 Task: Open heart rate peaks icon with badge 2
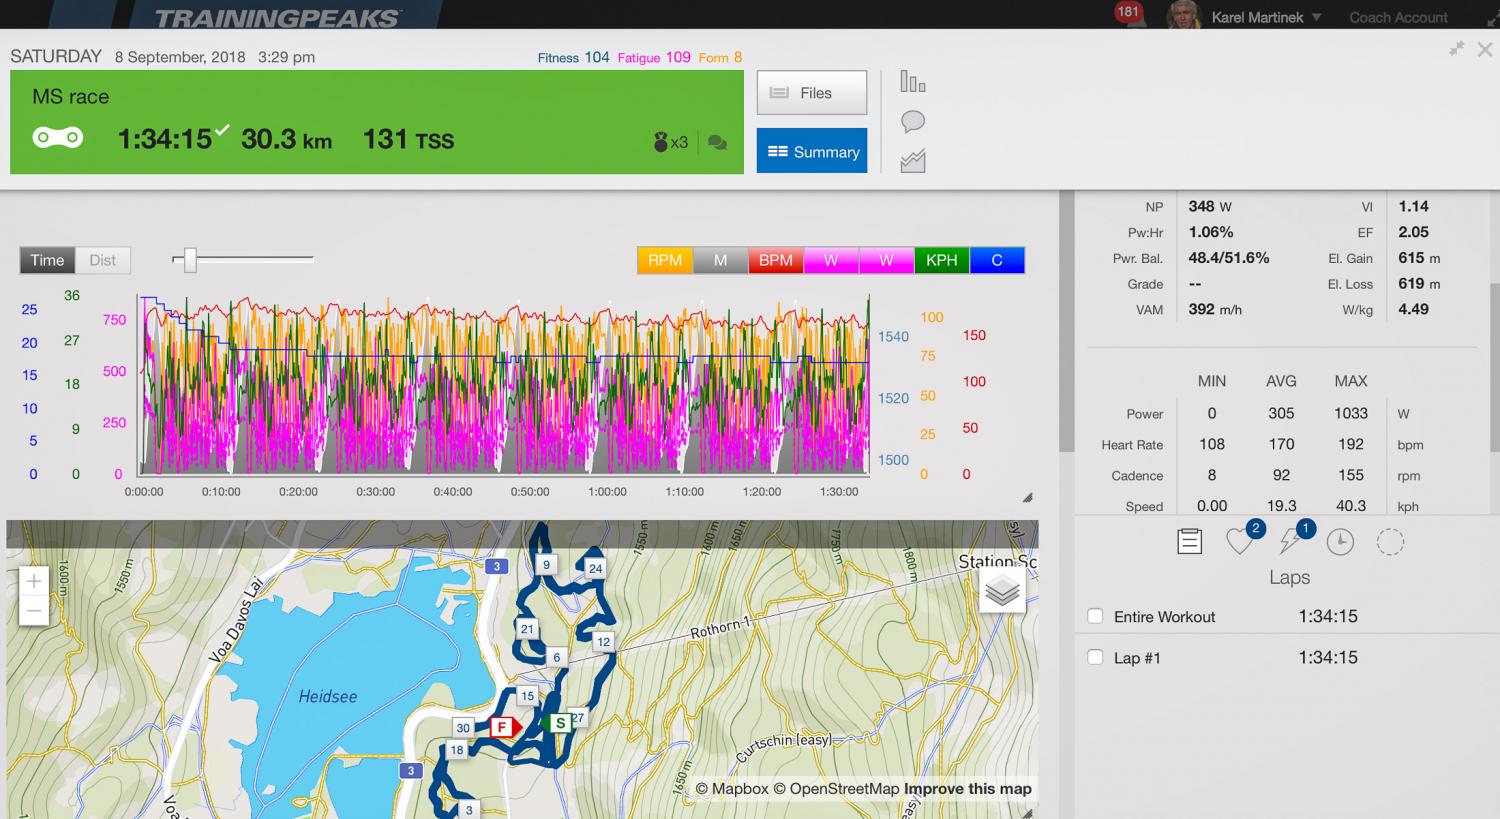(x=1241, y=540)
